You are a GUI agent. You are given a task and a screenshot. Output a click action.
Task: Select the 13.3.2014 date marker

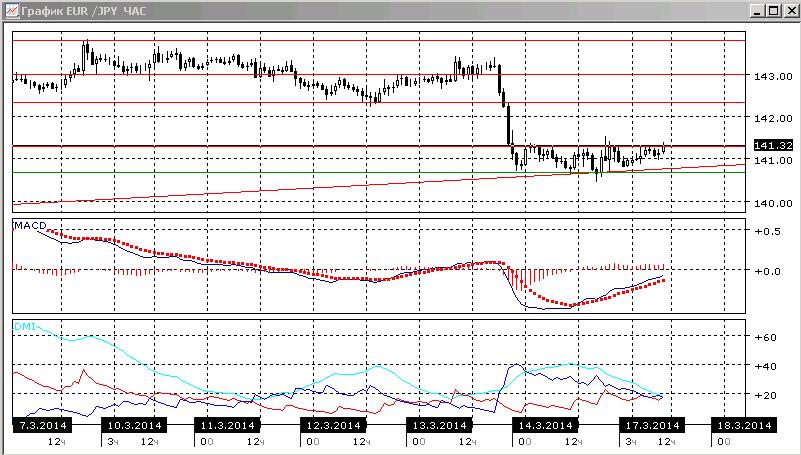point(439,425)
